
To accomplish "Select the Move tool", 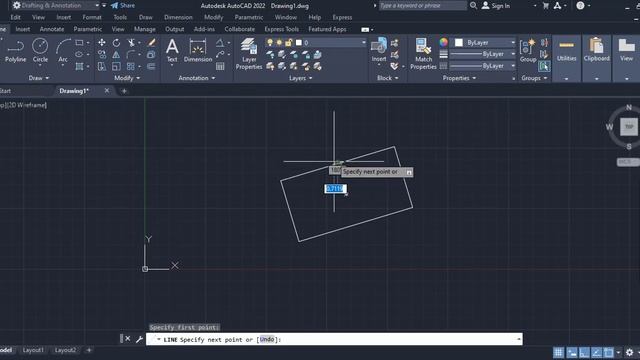I will (102, 42).
